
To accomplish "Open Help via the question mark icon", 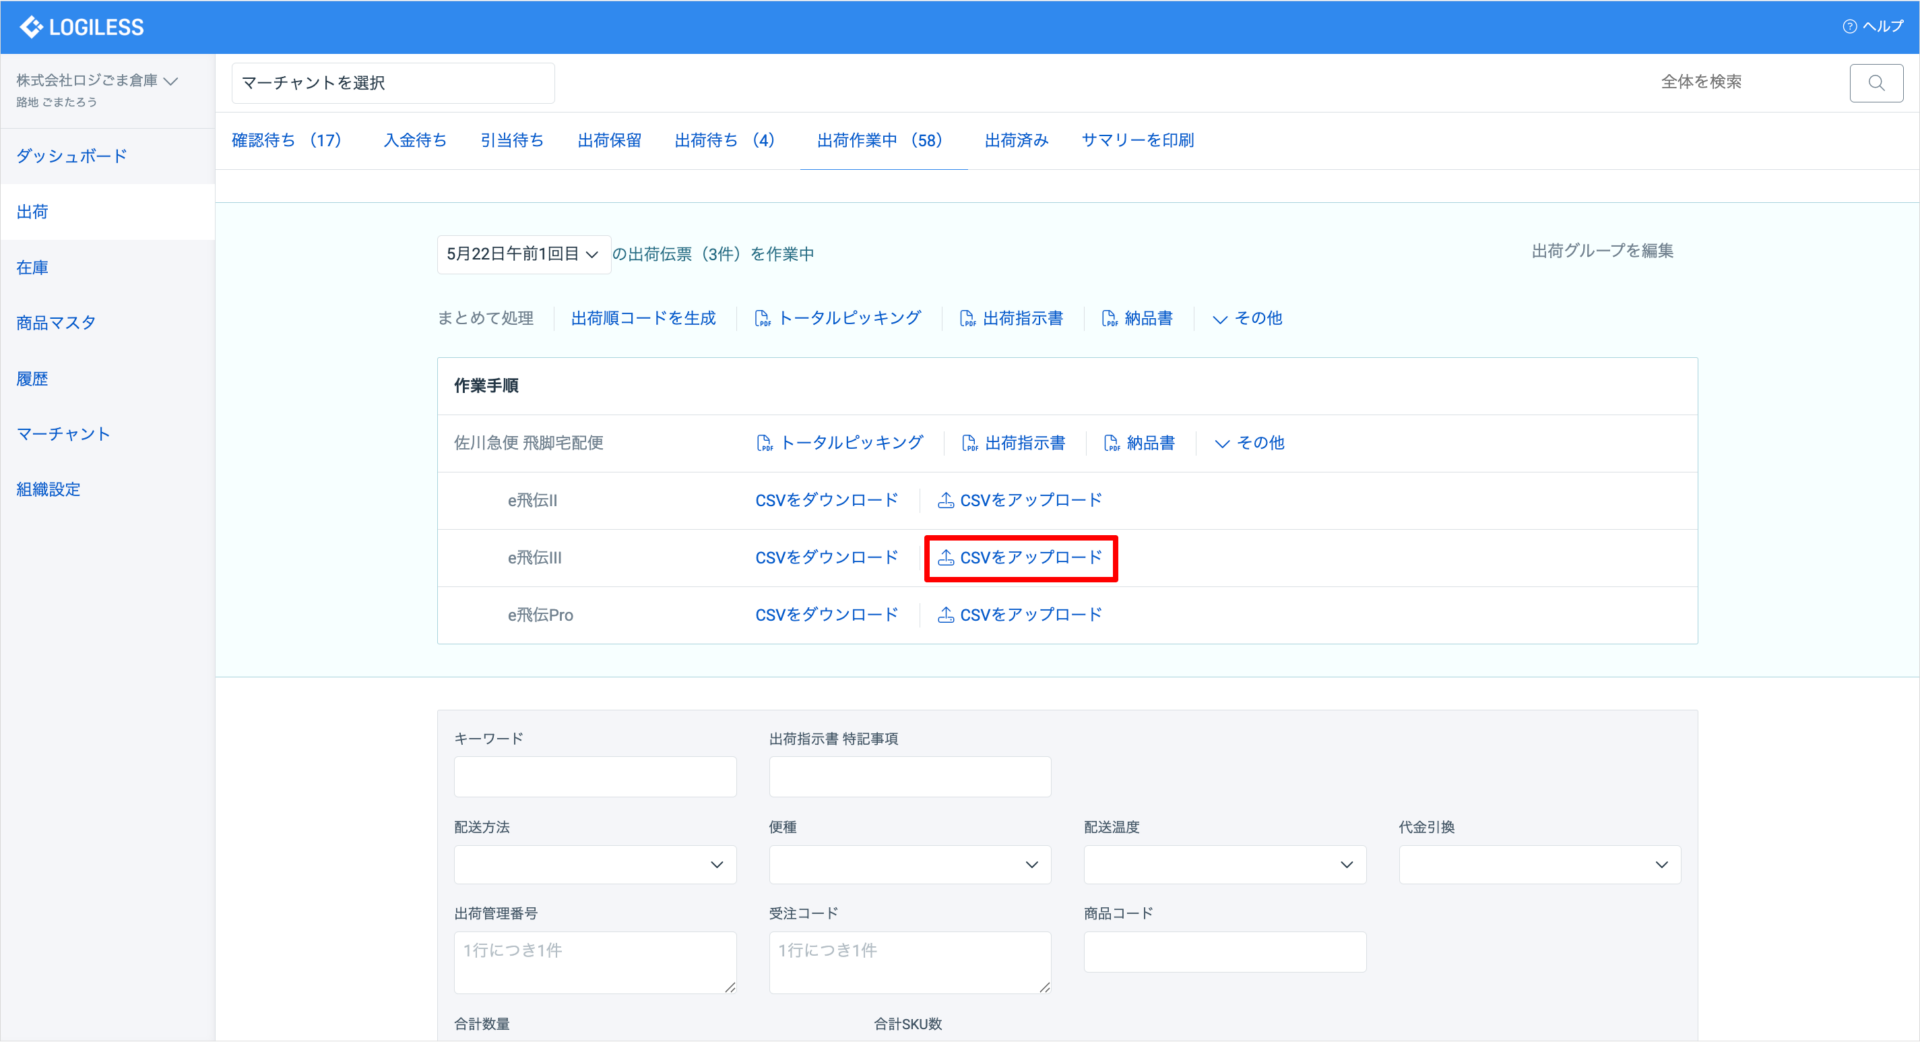I will [1849, 27].
